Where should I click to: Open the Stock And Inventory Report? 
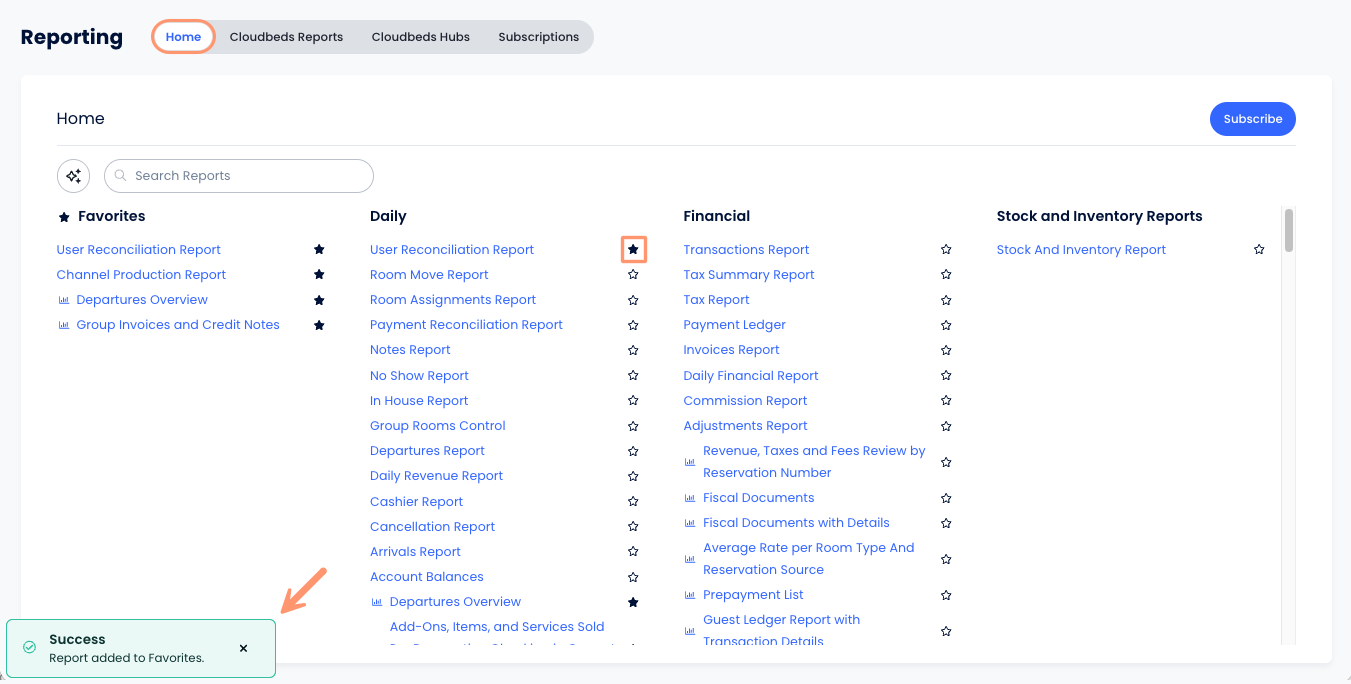[x=1081, y=250]
